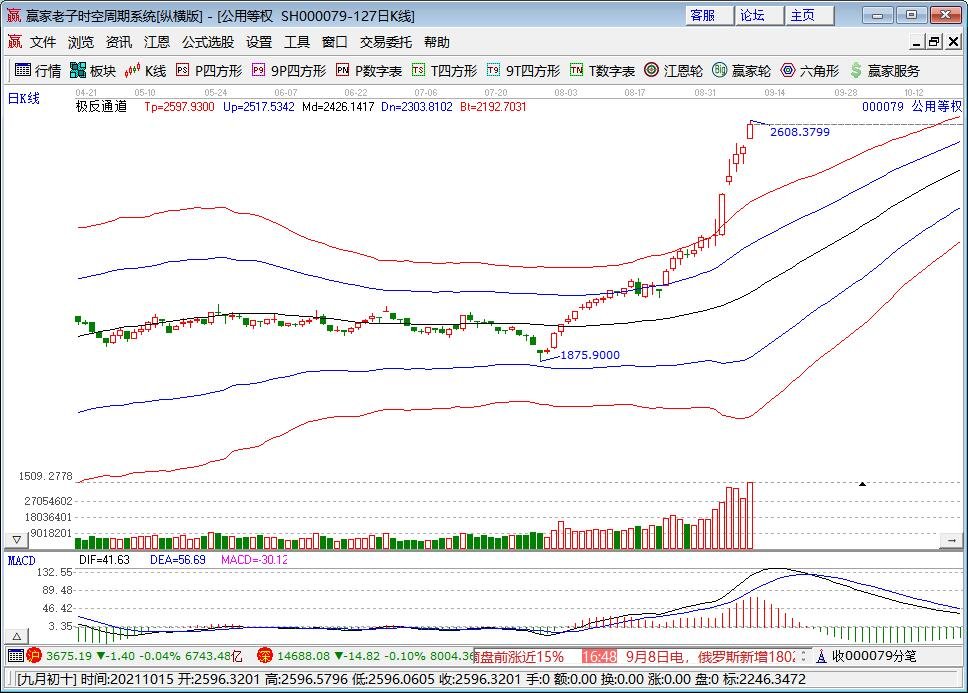The width and height of the screenshot is (968, 693).
Task: Open the 窗口 menu
Action: pos(335,42)
